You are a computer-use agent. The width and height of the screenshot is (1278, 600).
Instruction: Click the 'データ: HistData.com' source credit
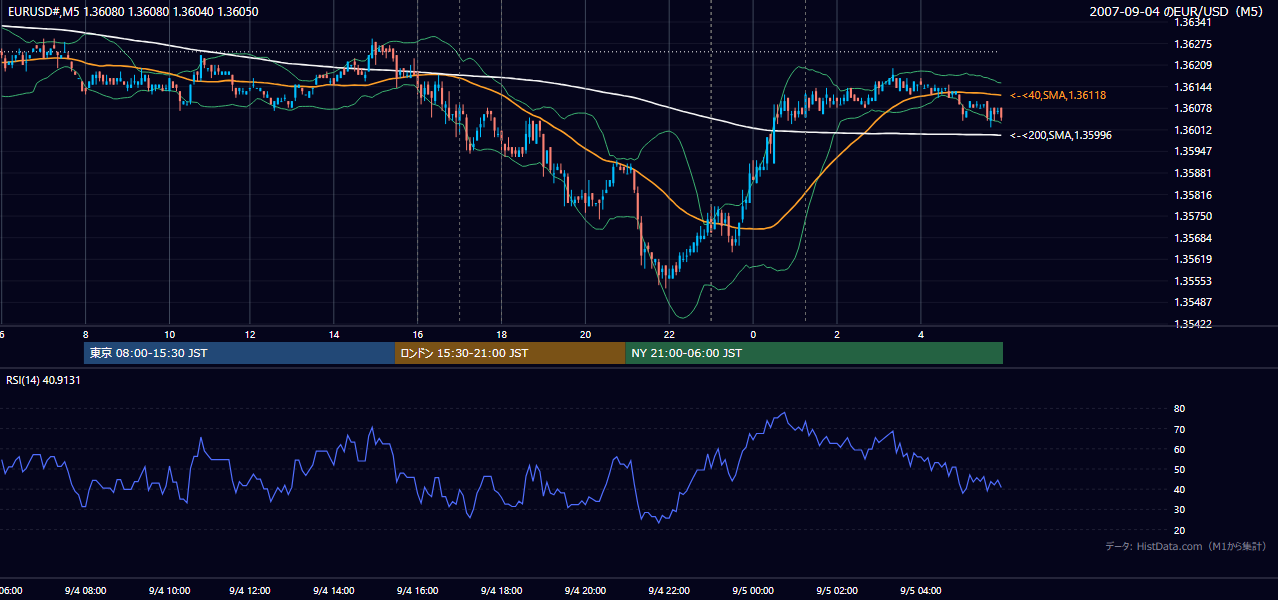(x=1186, y=546)
